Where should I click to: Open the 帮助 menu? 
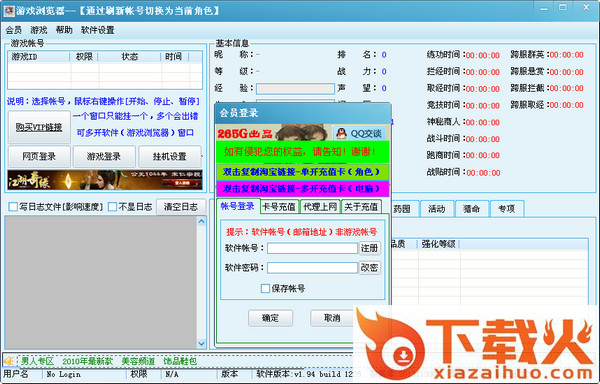click(64, 30)
